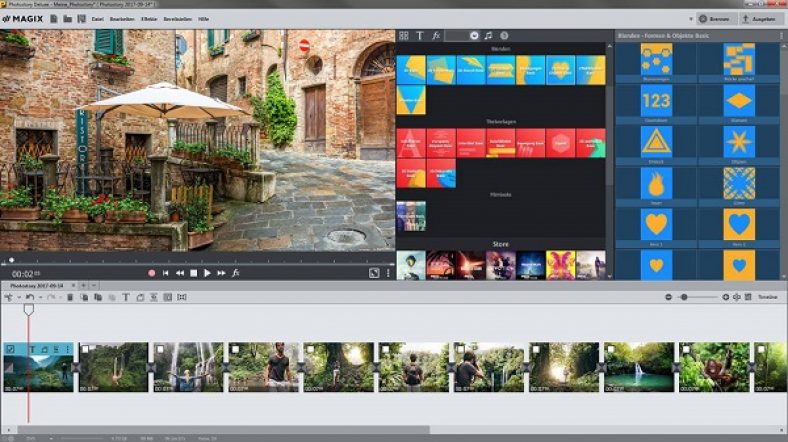Screen dimensions: 788x442
Task: Check the second timeline photo's checkbox
Action: (x=85, y=349)
